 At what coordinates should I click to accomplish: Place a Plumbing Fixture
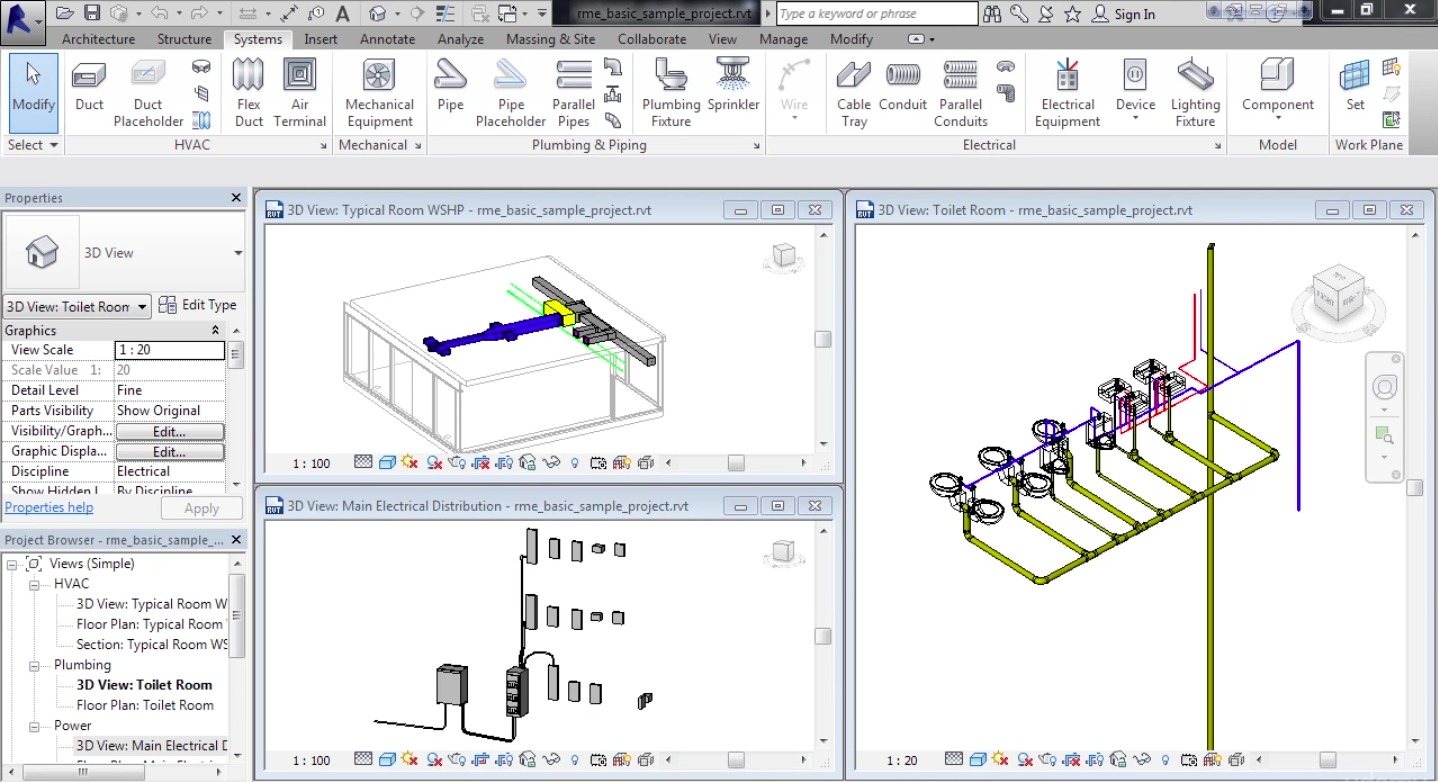[x=669, y=90]
